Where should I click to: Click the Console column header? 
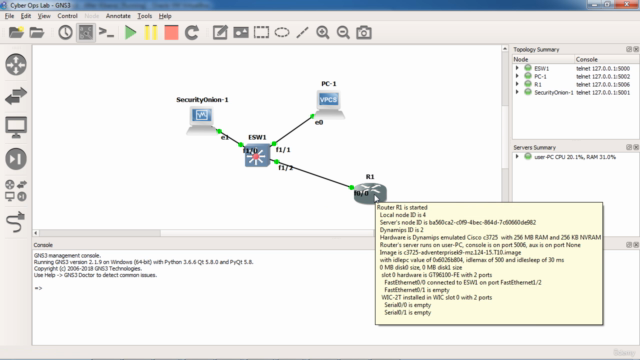(607, 59)
